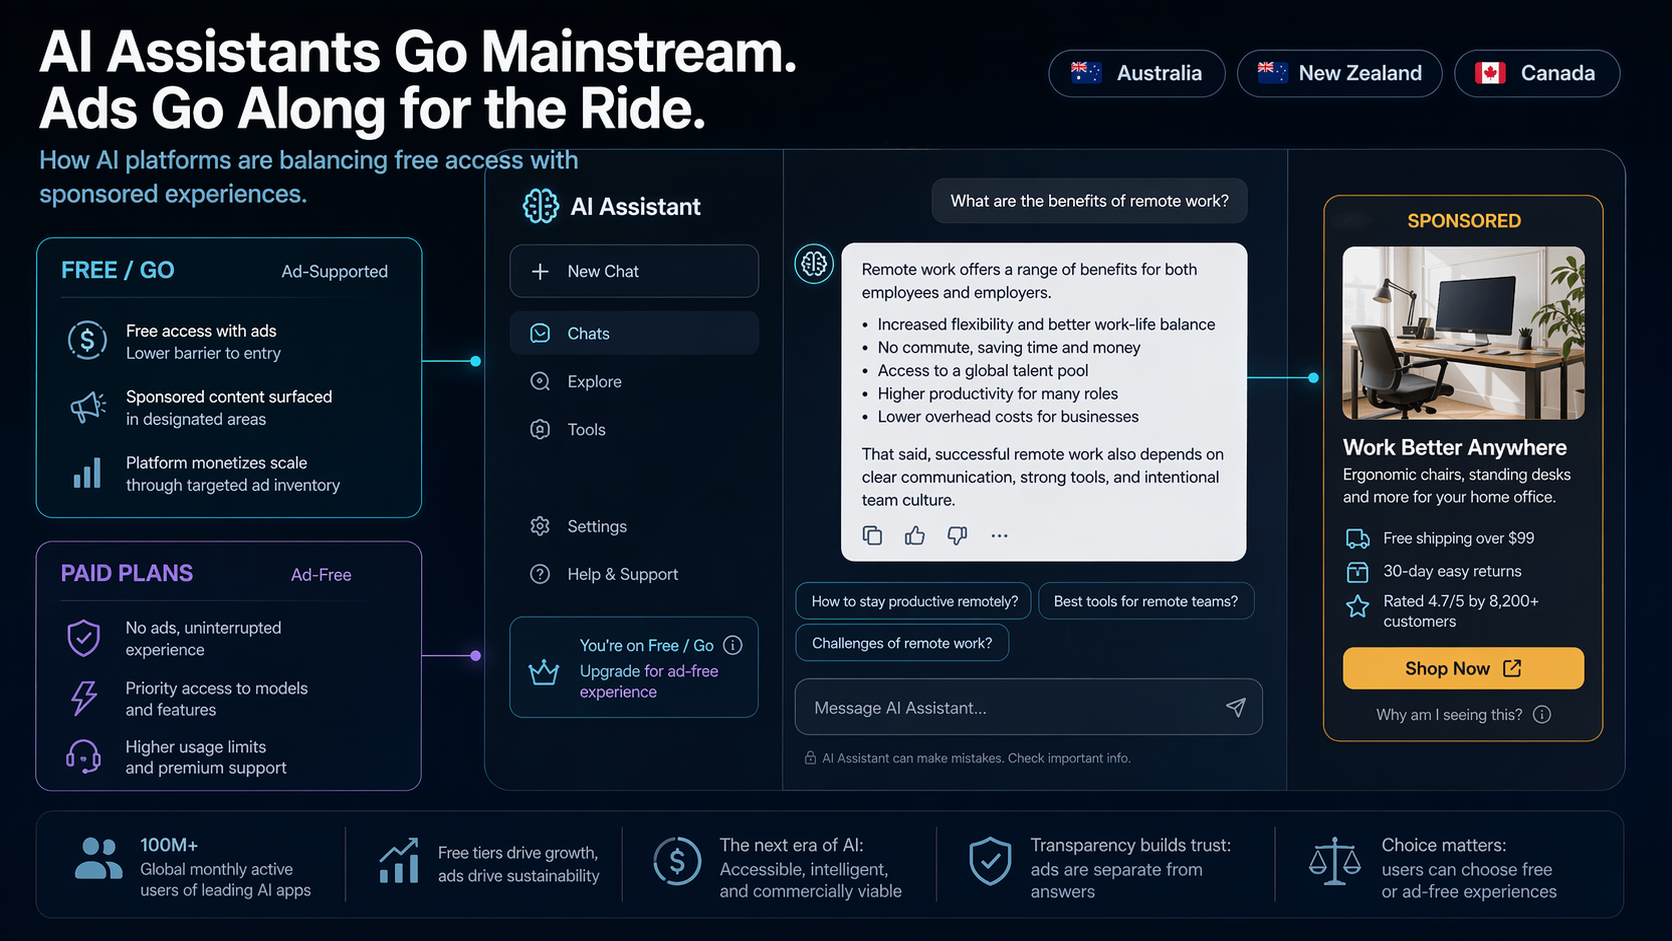Screen dimensions: 1672x941
Task: Click the 'Free shipping over $99' line
Action: 1459,538
